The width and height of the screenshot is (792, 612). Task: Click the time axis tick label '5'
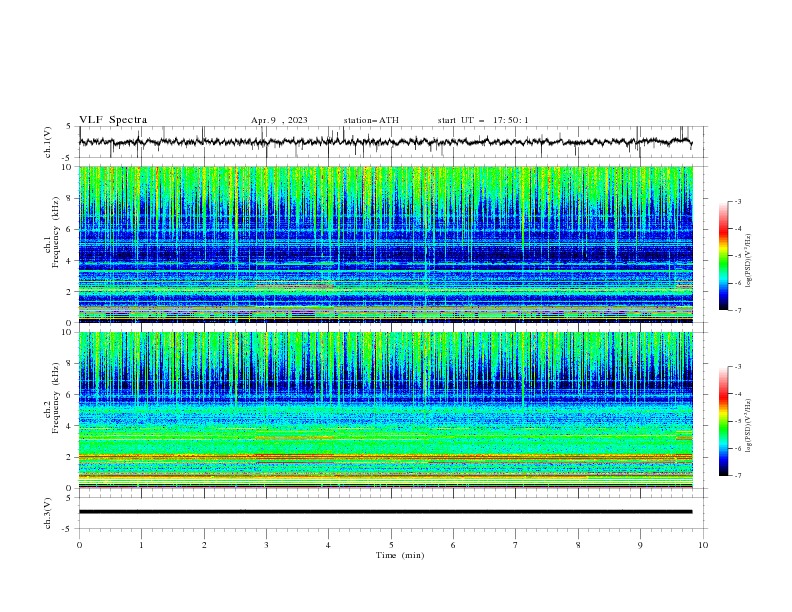coord(391,545)
